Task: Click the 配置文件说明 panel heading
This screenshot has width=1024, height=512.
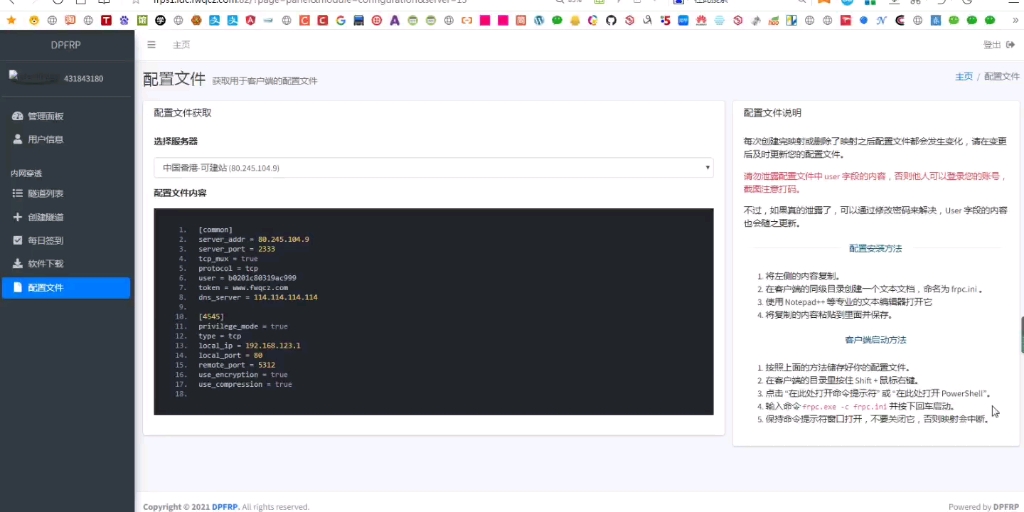Action: pos(772,113)
